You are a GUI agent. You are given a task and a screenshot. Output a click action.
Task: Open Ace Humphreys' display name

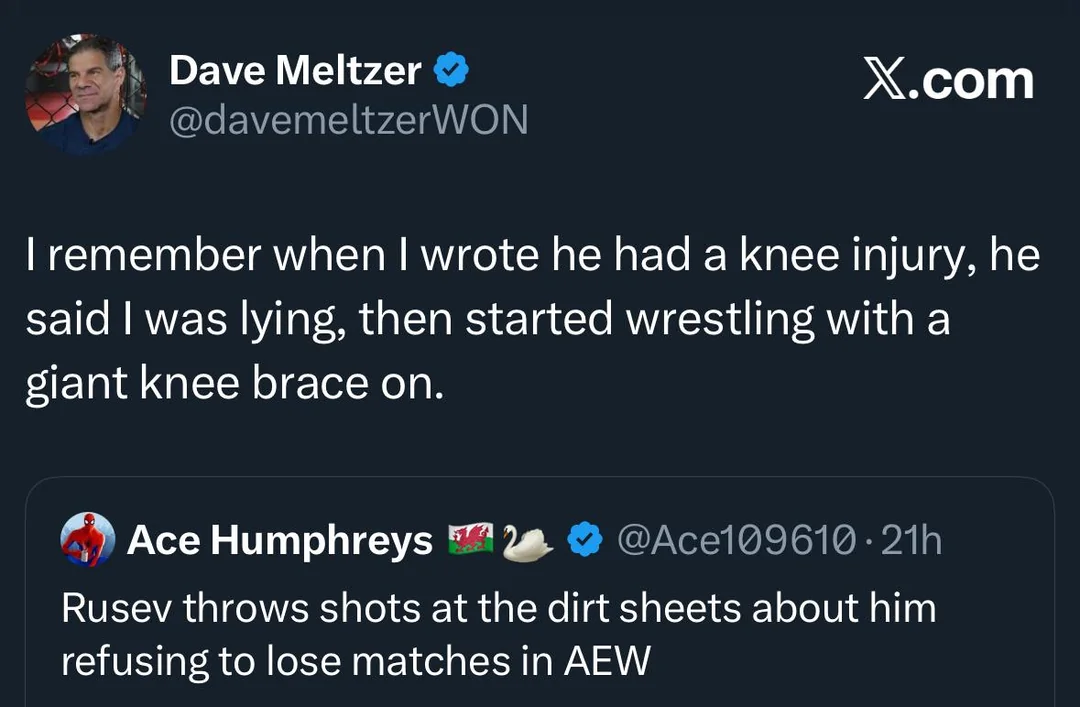click(280, 541)
